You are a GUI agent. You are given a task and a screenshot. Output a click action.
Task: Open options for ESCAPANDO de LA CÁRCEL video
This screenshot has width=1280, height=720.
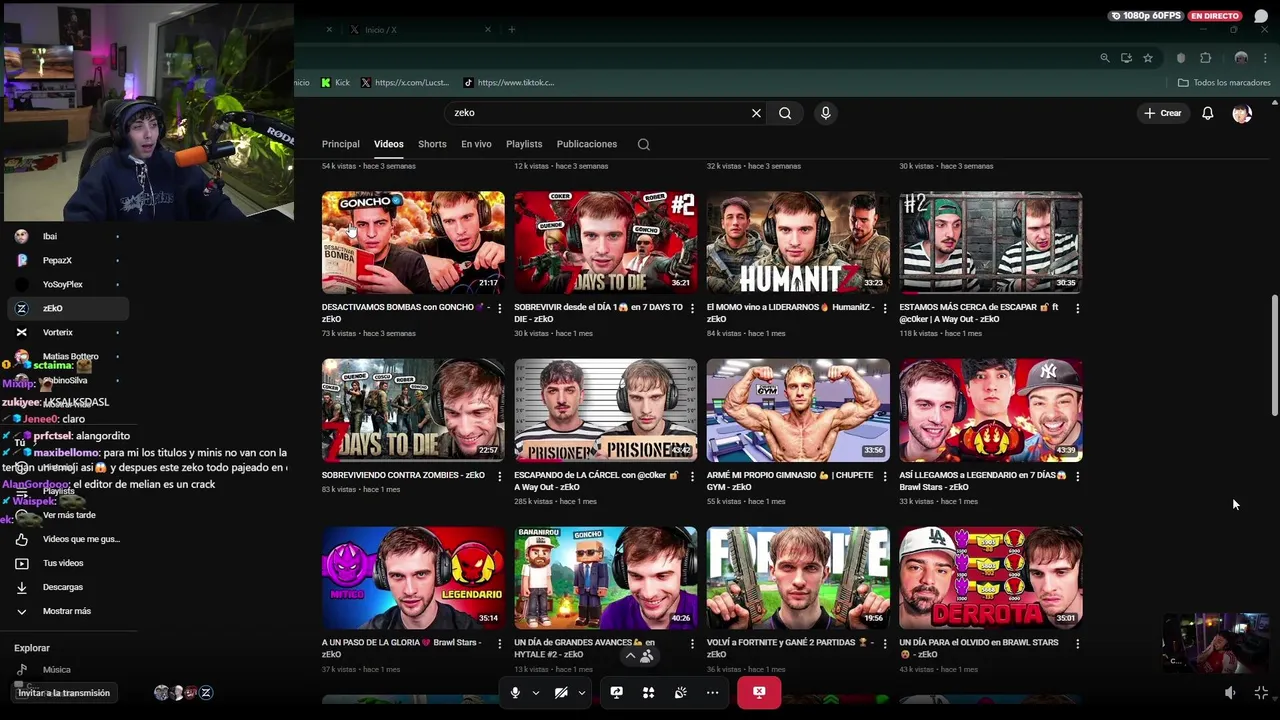click(692, 477)
